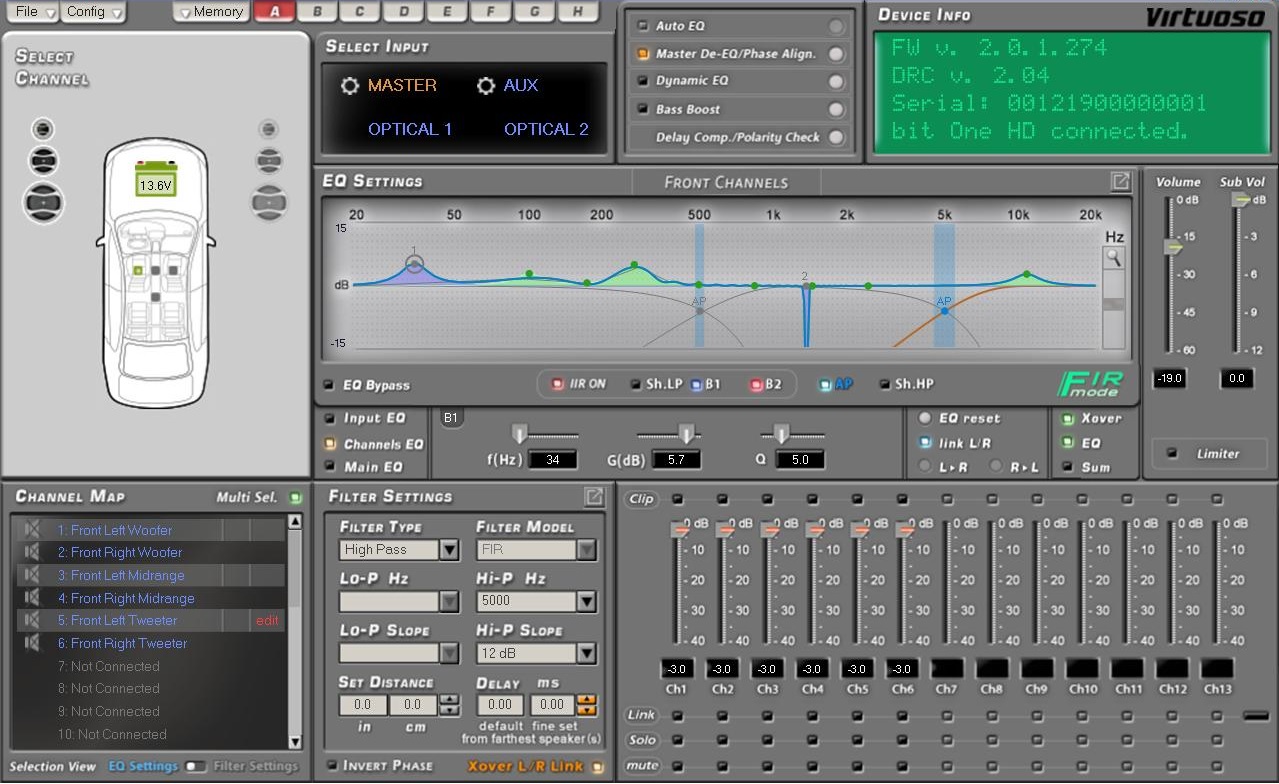
Task: Switch to memory preset B tab
Action: pos(317,12)
